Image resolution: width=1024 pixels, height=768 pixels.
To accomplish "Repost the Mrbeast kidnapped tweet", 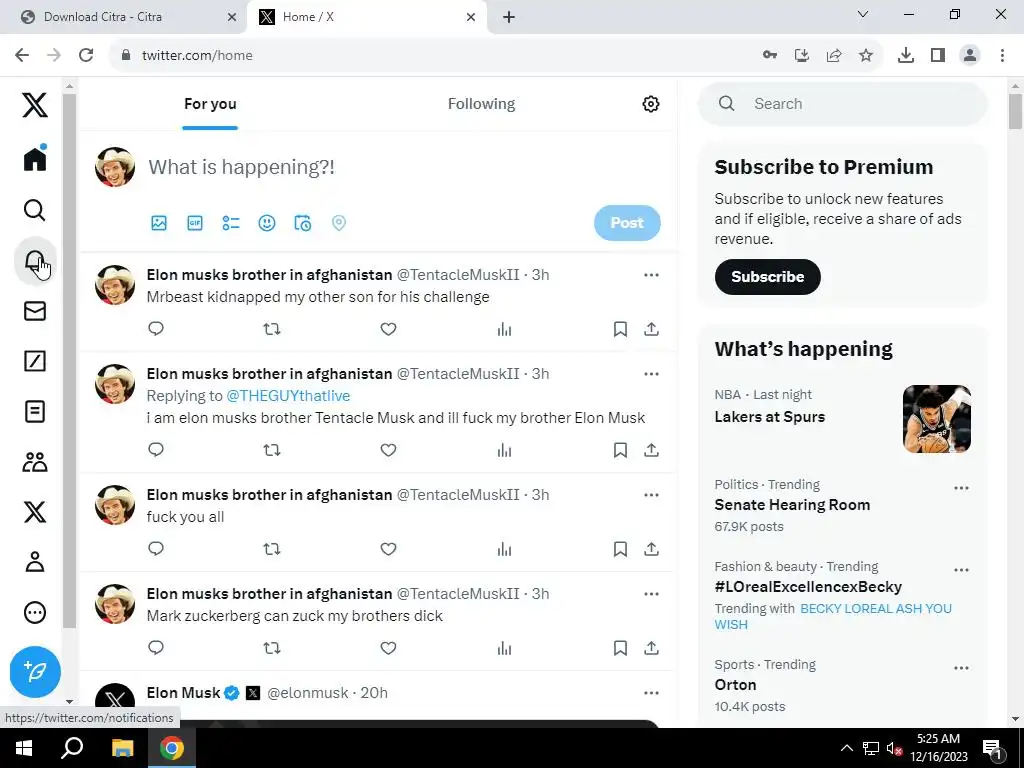I will click(272, 329).
